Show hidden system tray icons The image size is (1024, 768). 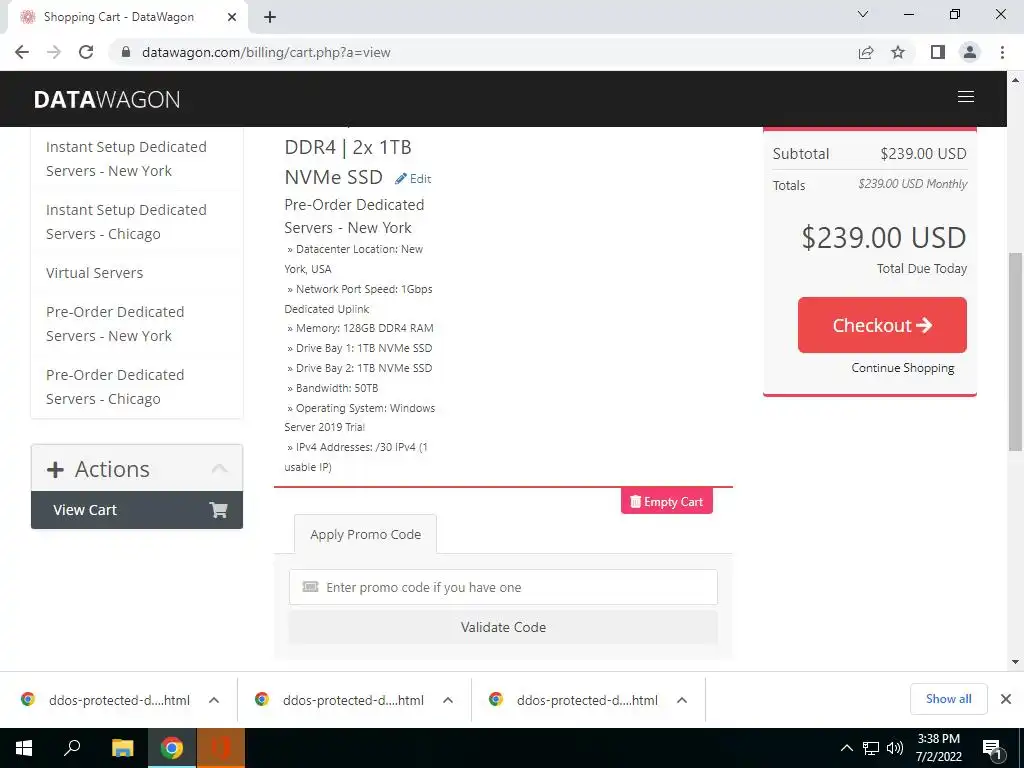[x=846, y=748]
